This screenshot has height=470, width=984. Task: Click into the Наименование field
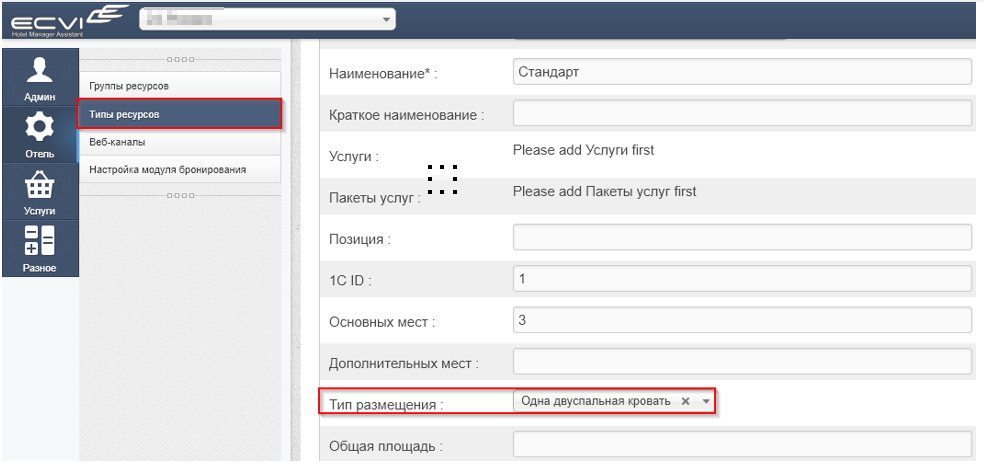click(x=742, y=72)
